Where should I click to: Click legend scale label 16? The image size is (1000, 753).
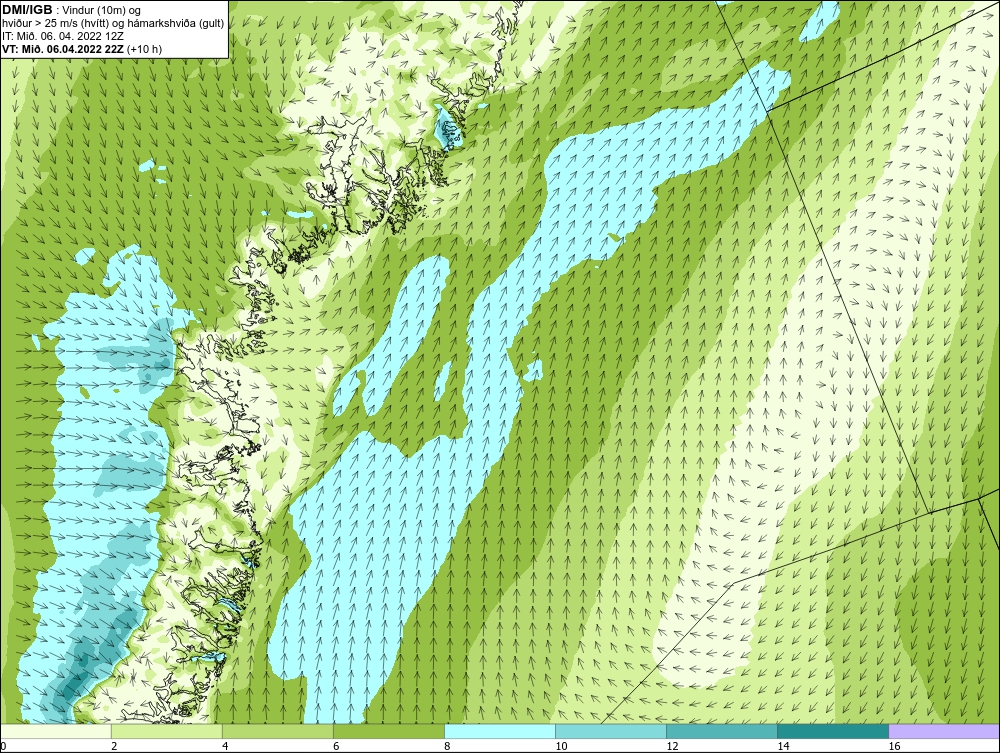[x=894, y=746]
